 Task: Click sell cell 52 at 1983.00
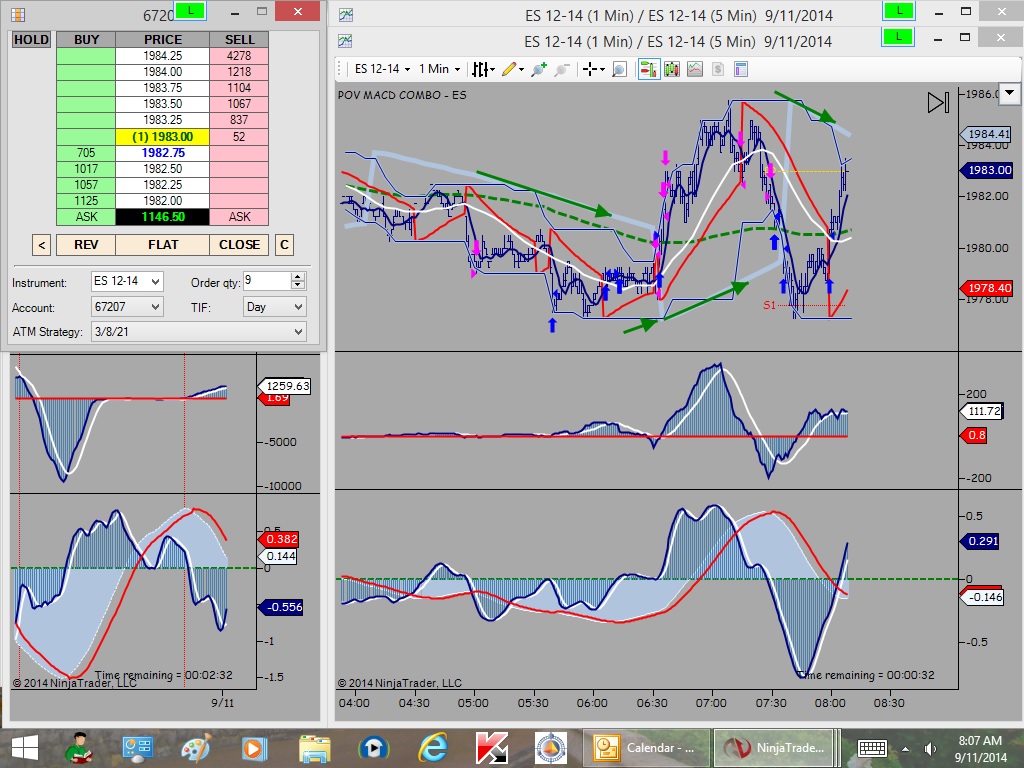(239, 136)
